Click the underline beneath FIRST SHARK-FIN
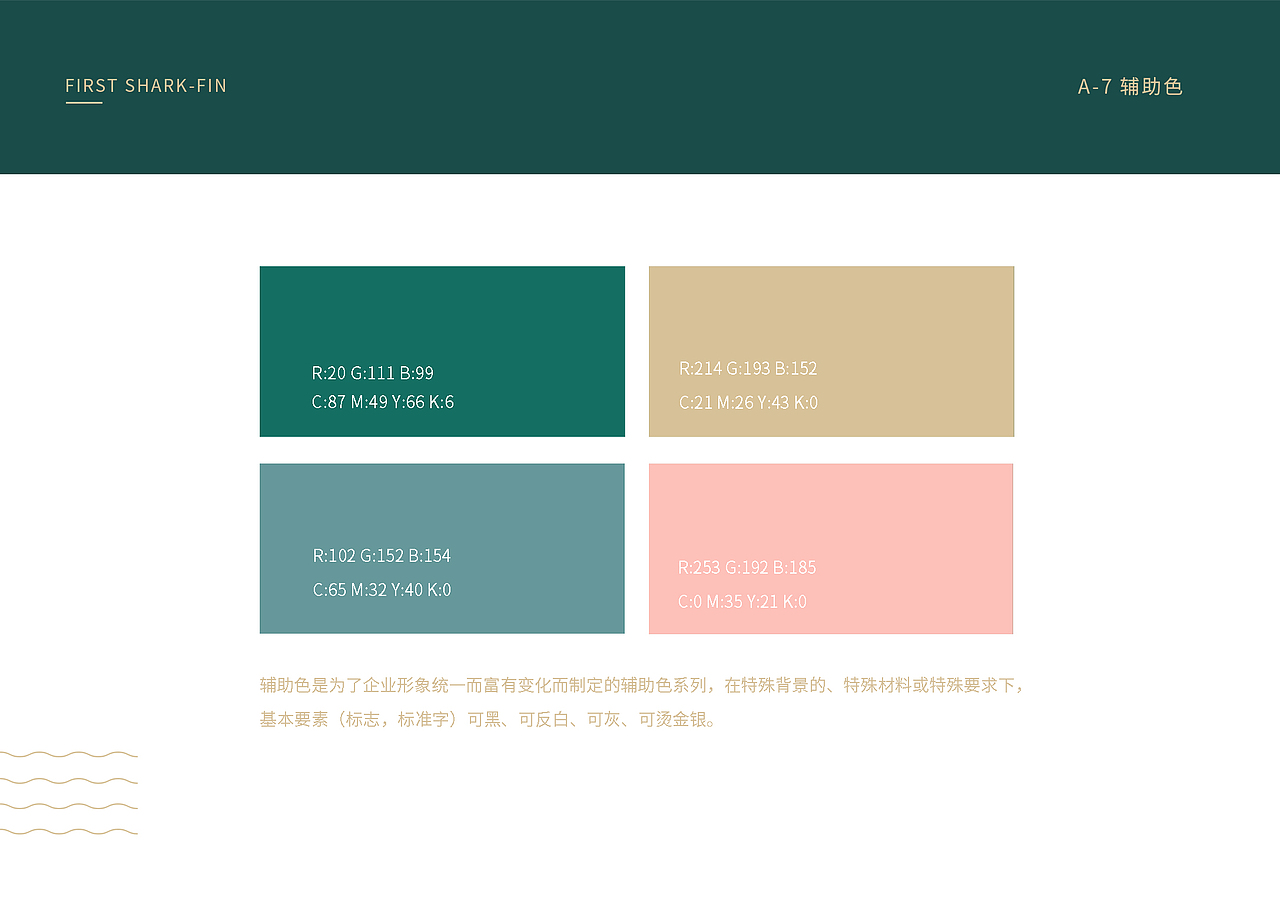Screen dimensions: 1280x904 pos(84,104)
